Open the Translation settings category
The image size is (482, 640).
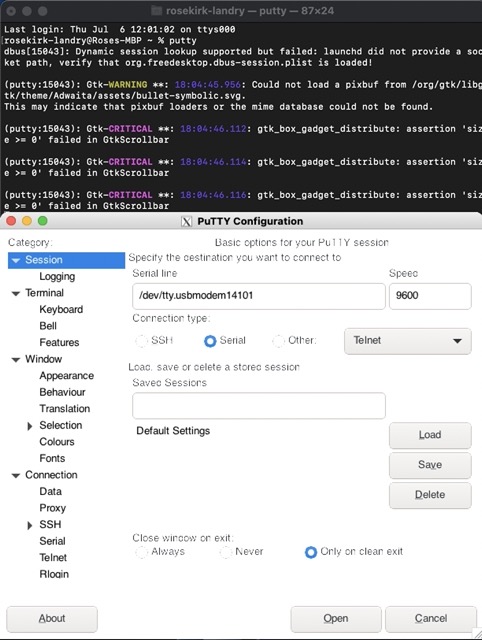click(65, 409)
